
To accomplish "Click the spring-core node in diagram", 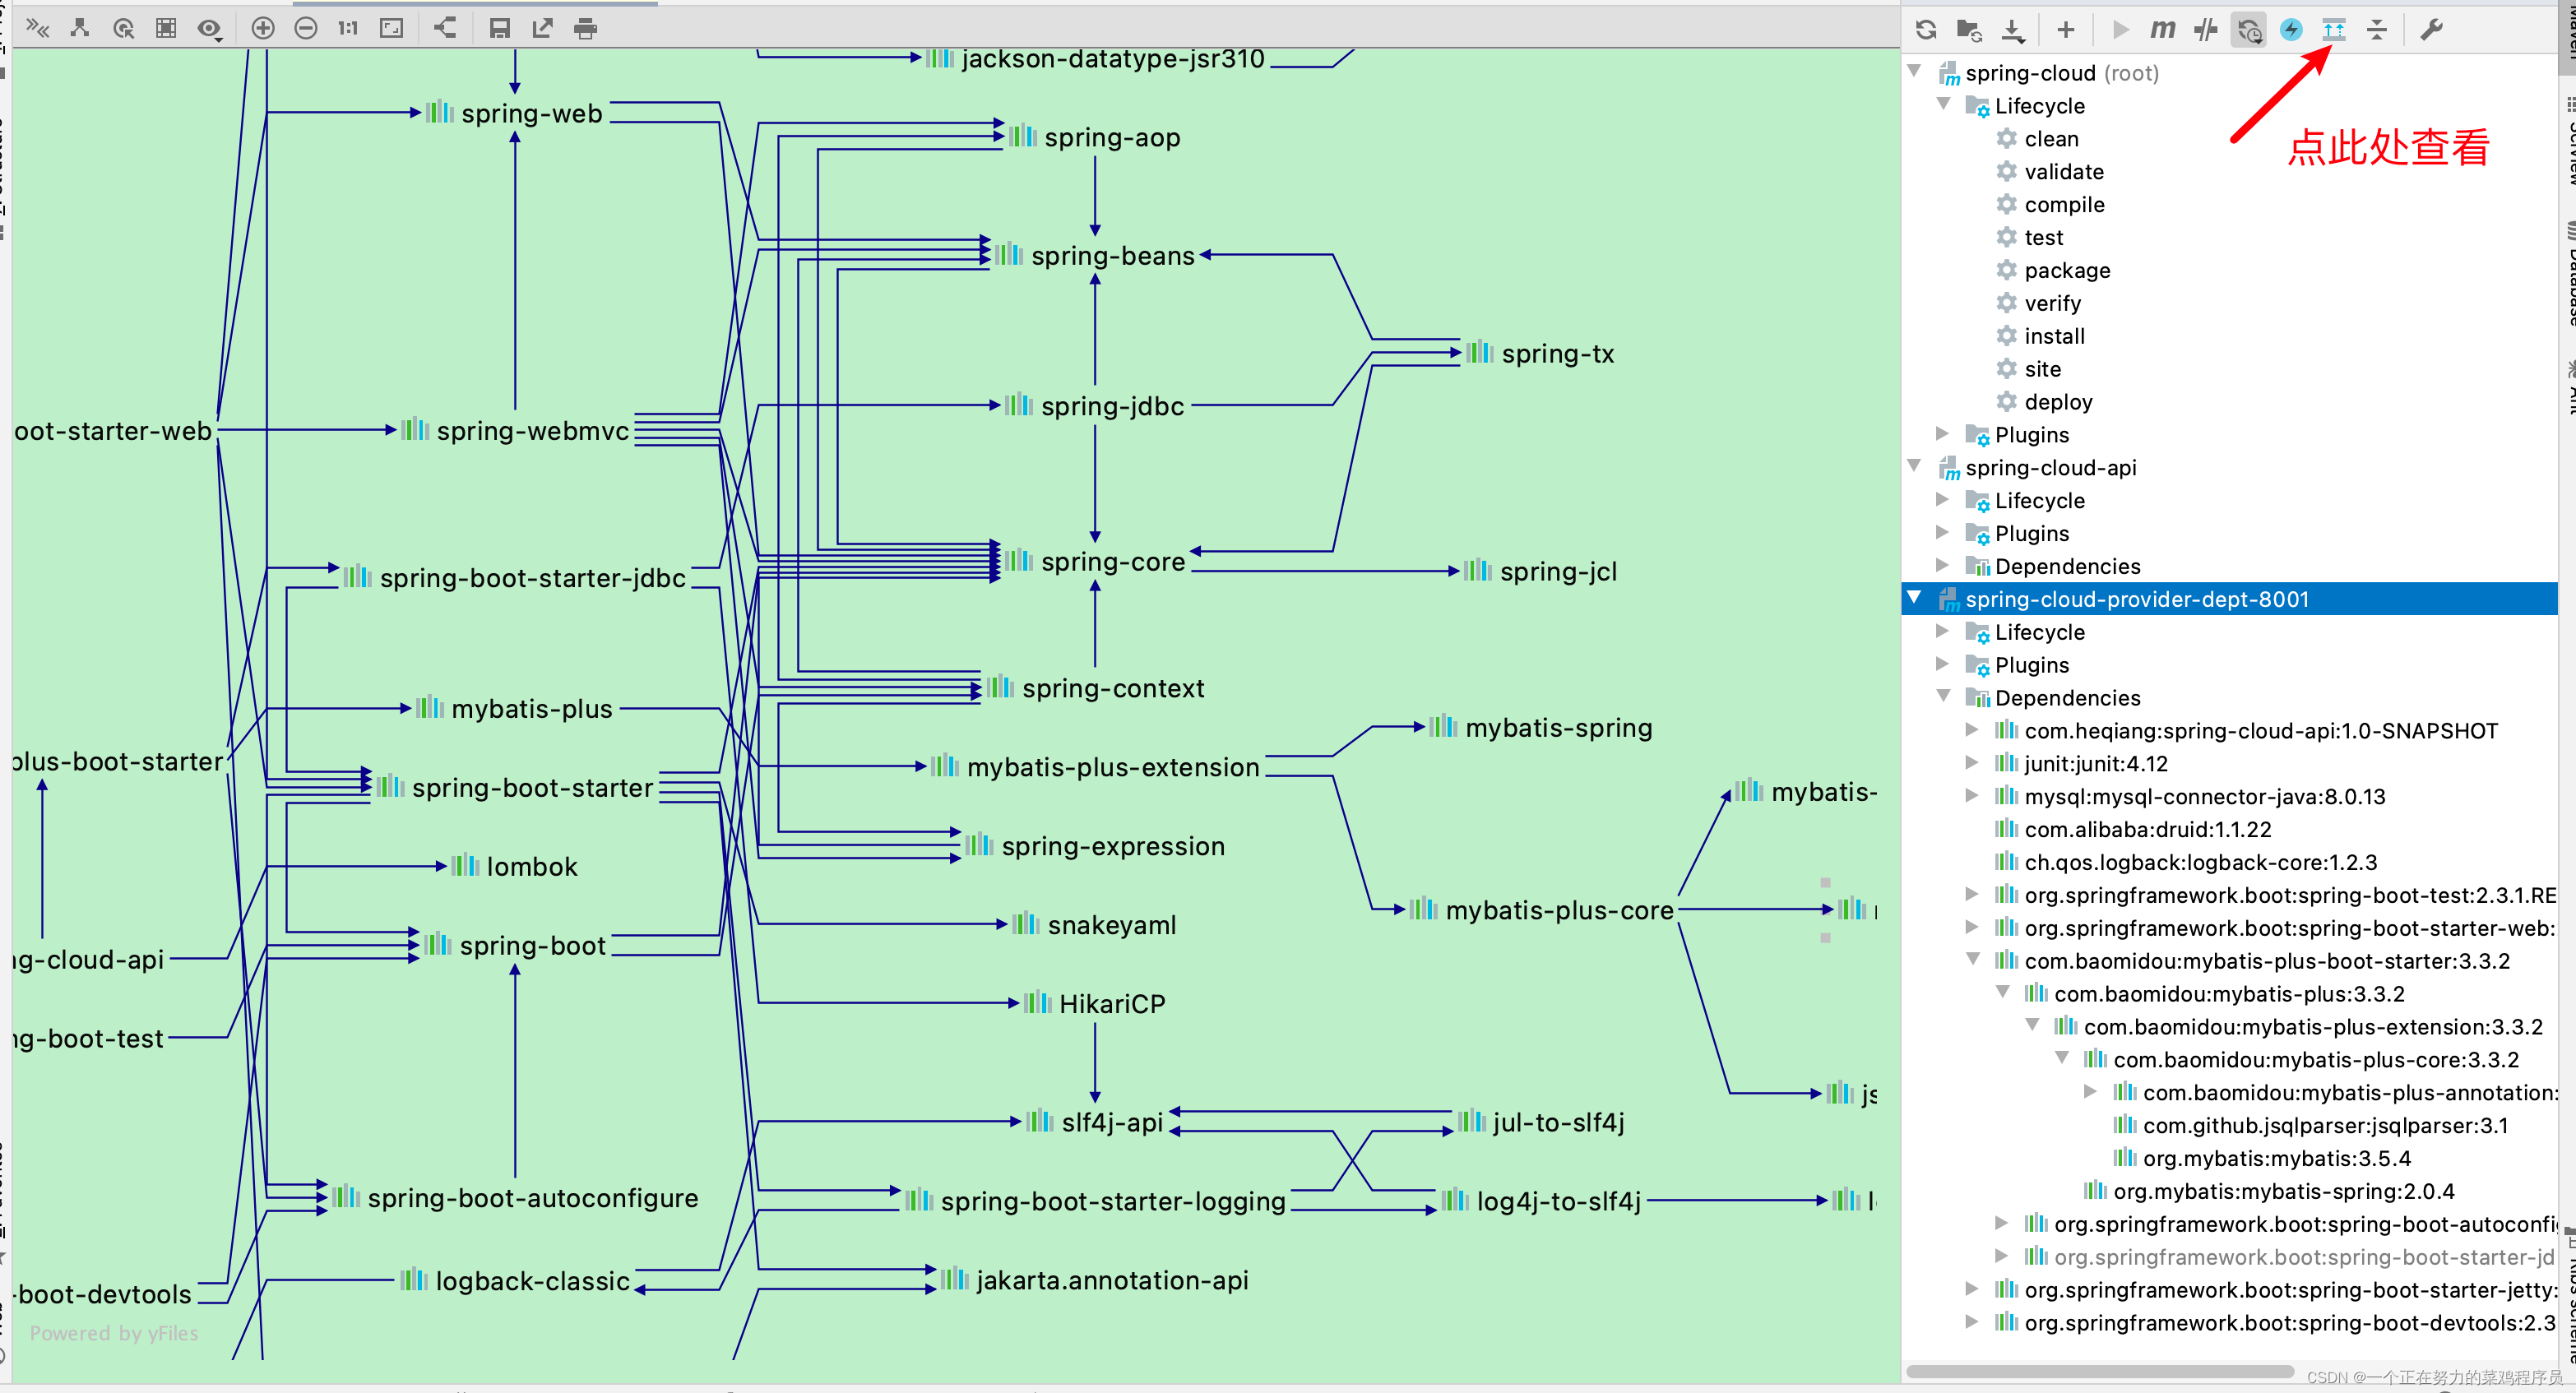I will tap(1112, 562).
